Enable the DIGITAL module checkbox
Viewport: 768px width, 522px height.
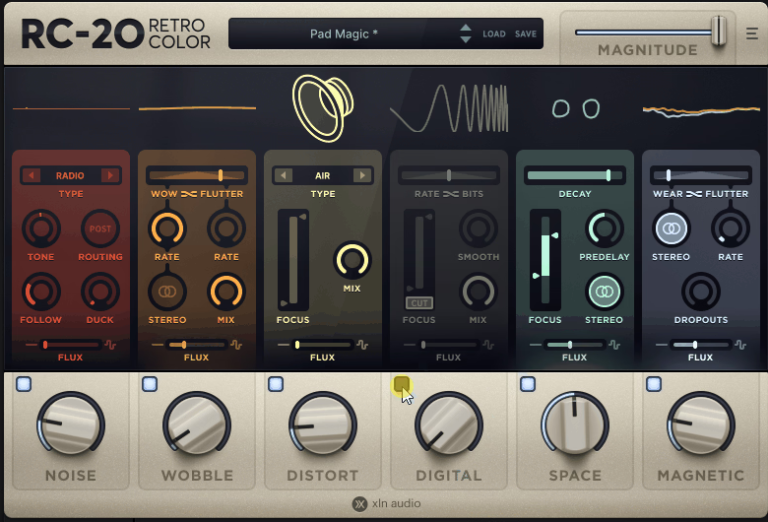click(402, 384)
